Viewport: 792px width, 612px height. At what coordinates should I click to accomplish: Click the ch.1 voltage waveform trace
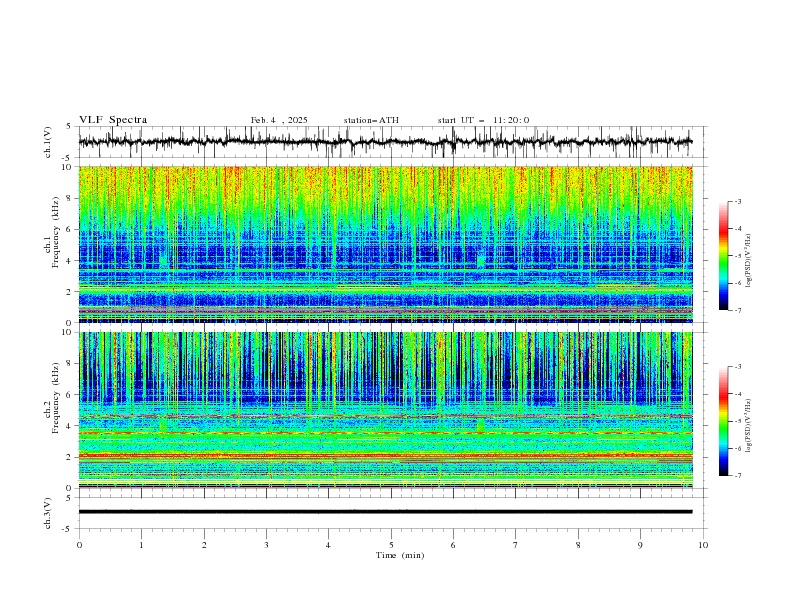[385, 142]
